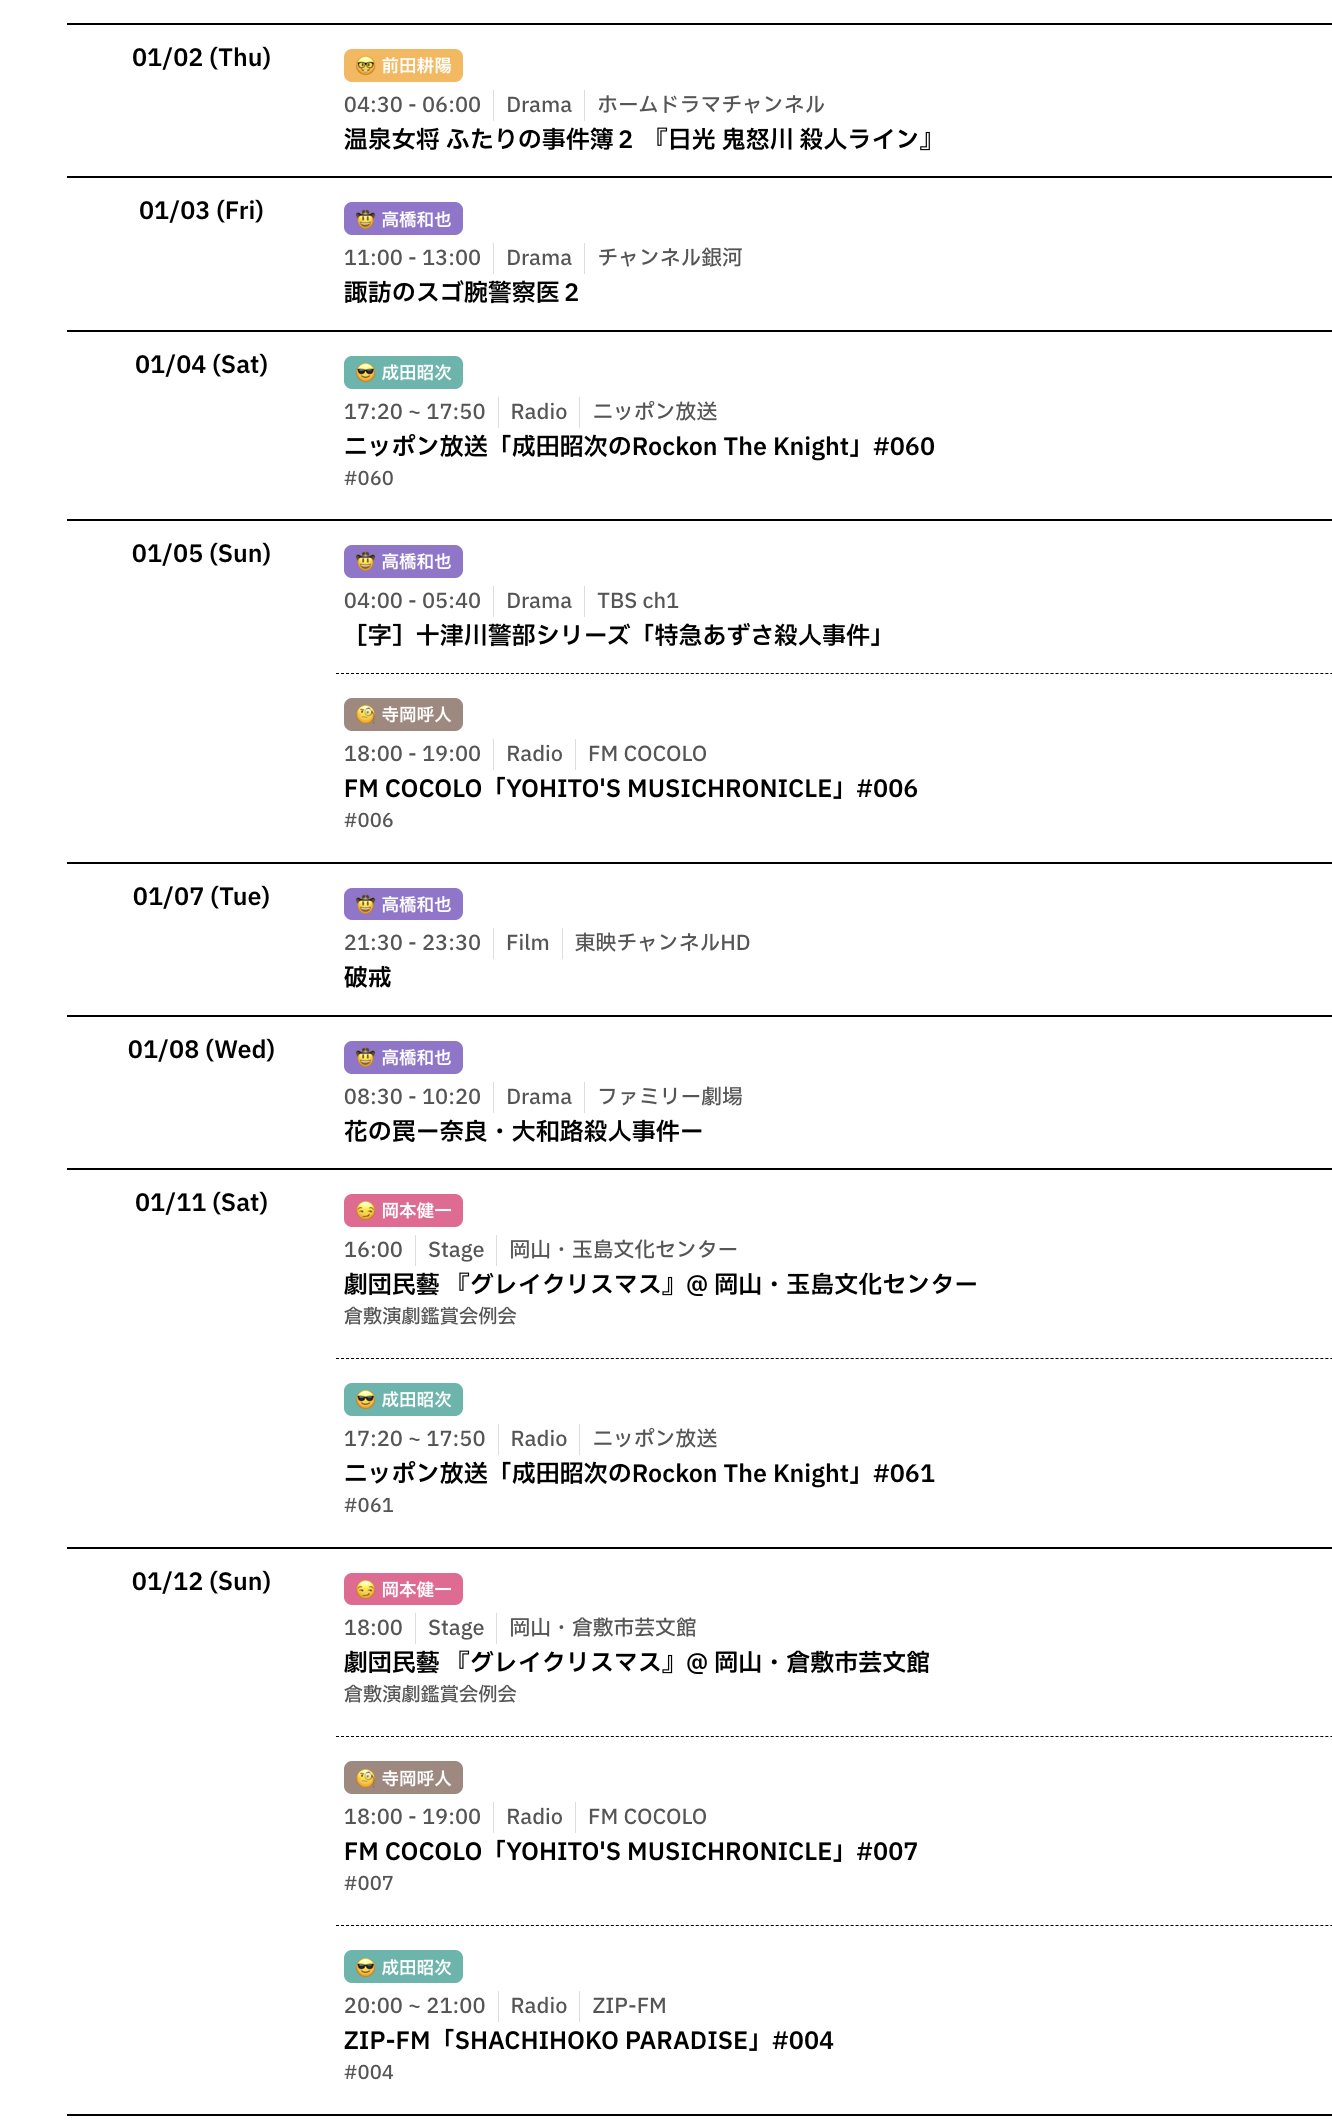This screenshot has width=1332, height=2128.
Task: Select the 高橋和也 tag above 花の罠
Action: [x=403, y=1058]
